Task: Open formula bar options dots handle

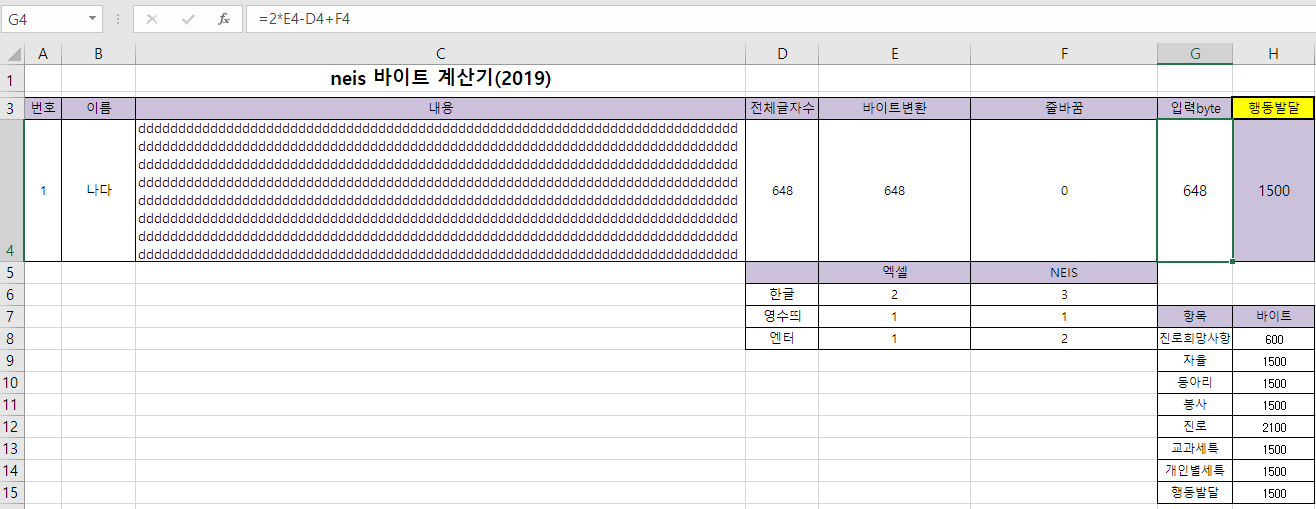Action: coord(118,19)
